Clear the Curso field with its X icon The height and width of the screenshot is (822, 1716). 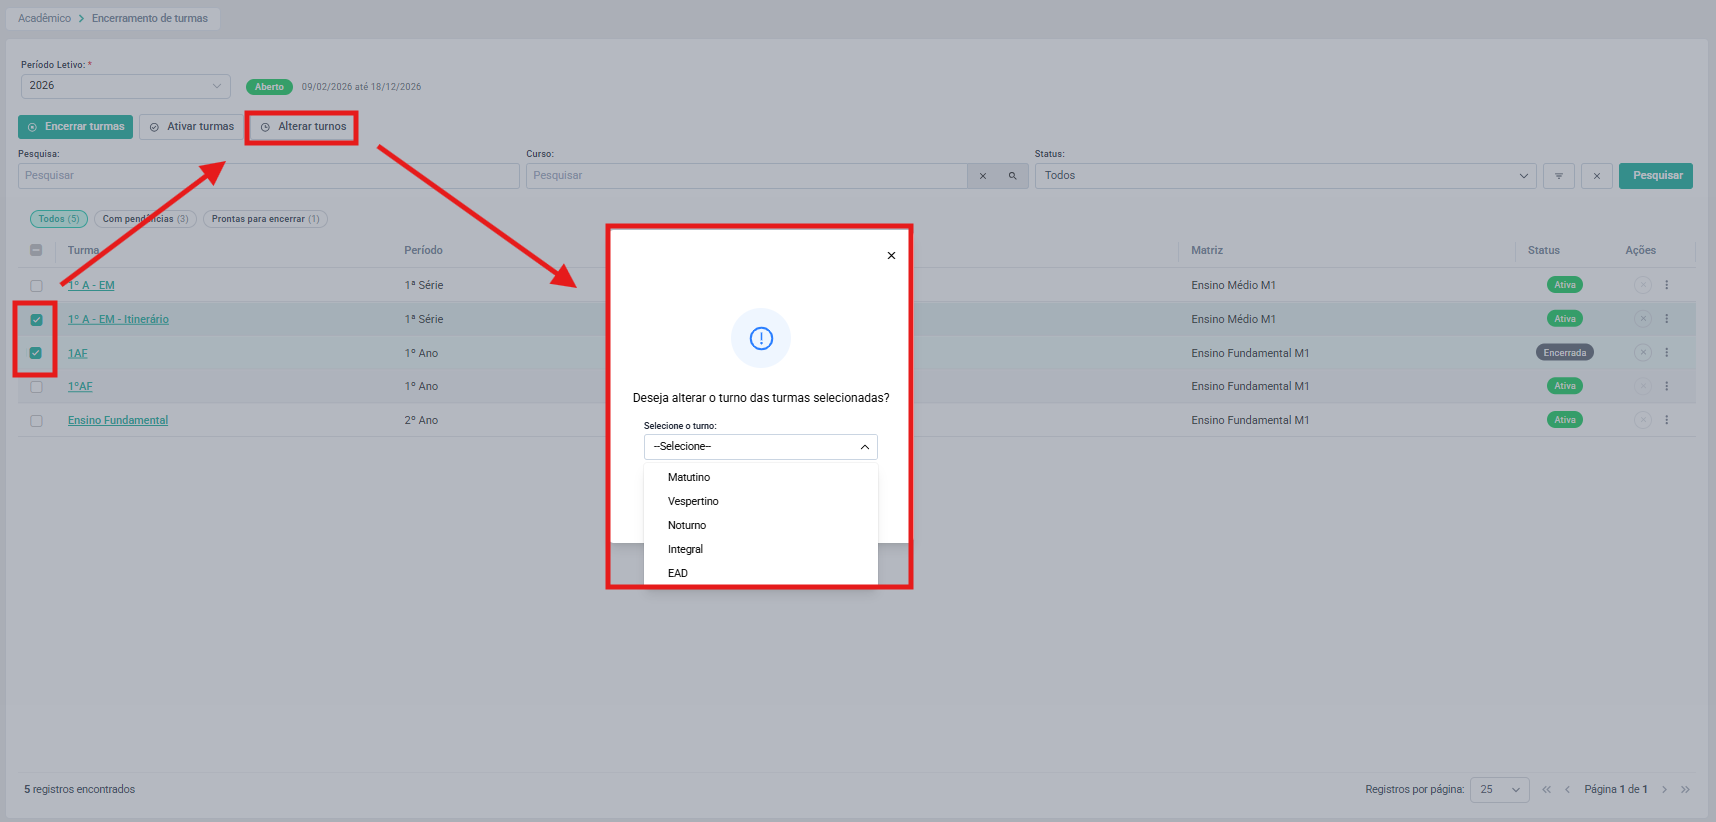tap(983, 176)
